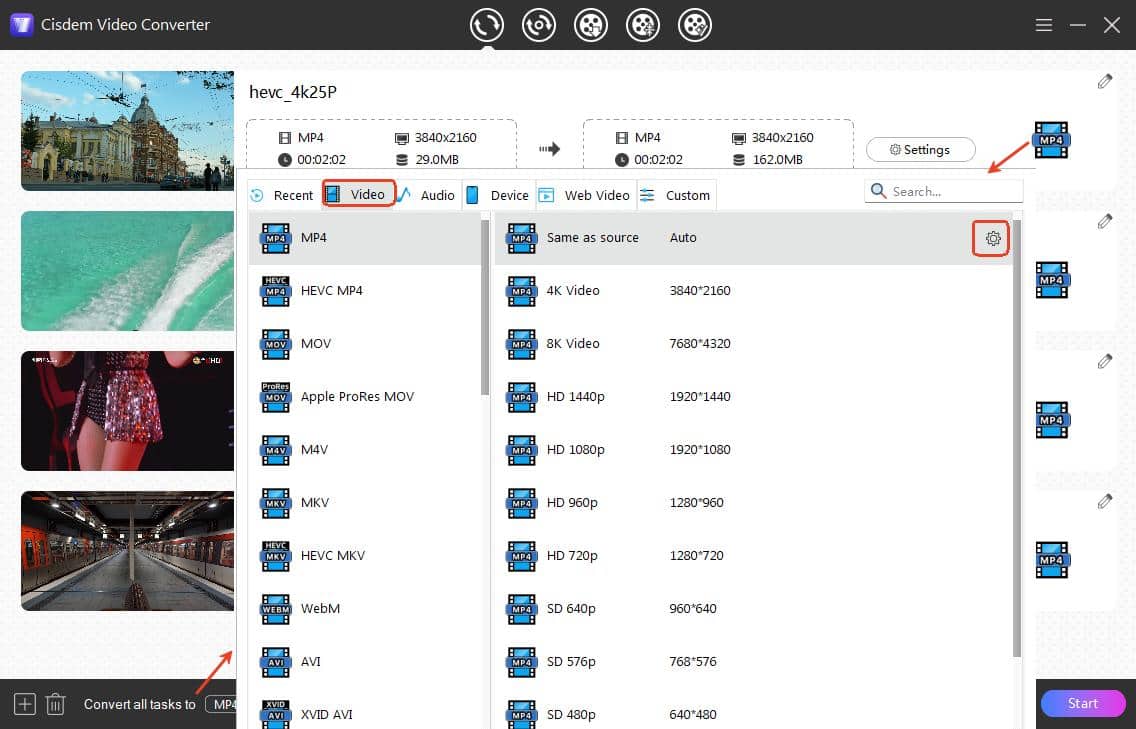Open gear settings on Same as source preset

(x=991, y=238)
